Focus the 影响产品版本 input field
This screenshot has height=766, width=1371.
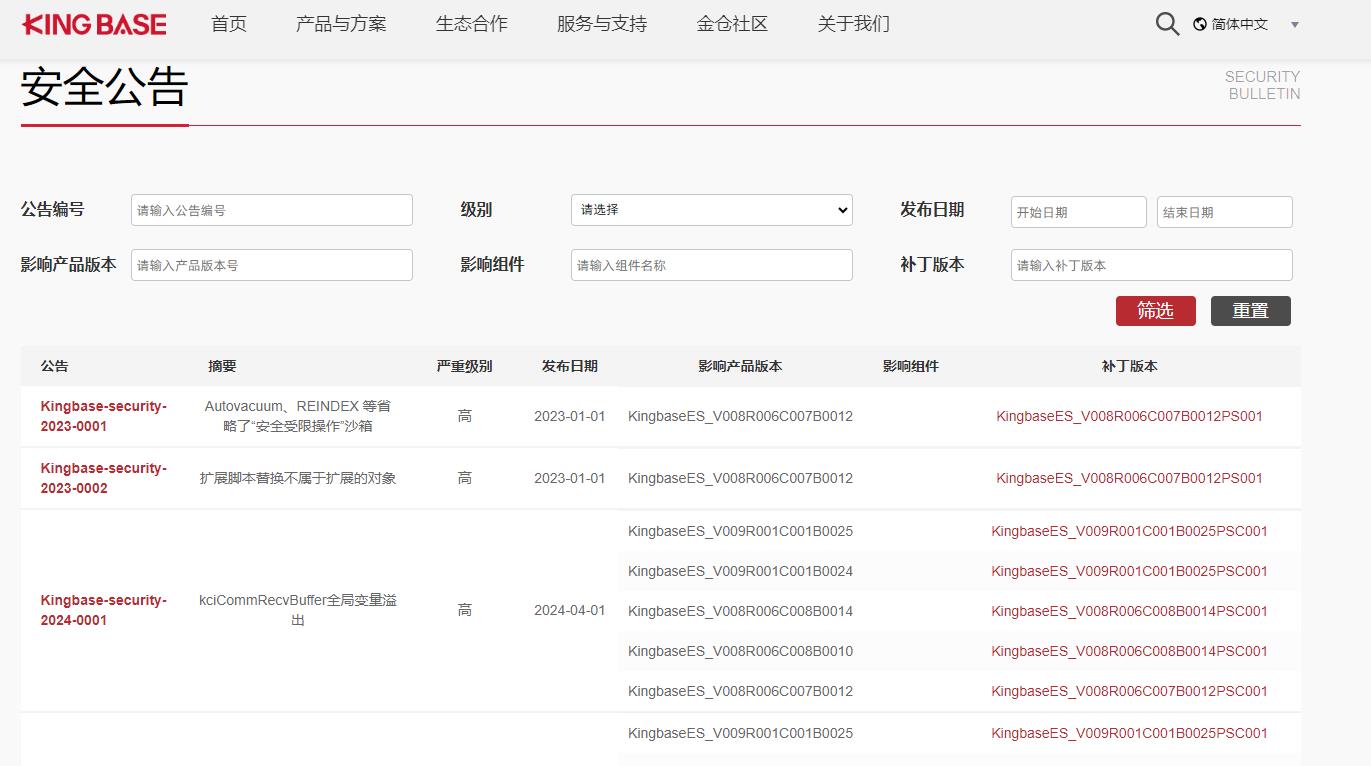[x=272, y=265]
